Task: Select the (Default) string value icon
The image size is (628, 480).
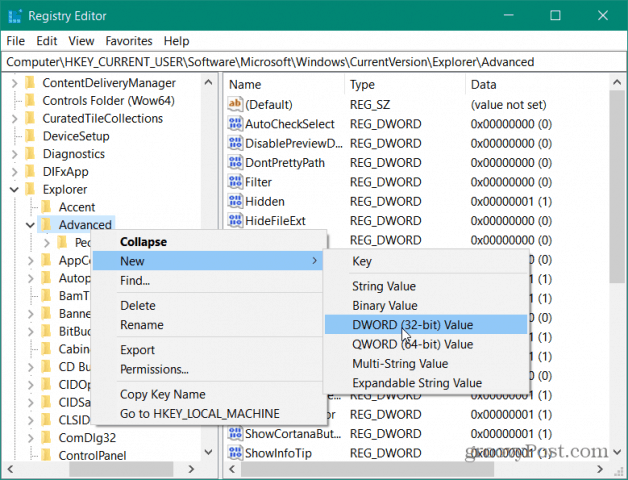Action: tap(235, 104)
